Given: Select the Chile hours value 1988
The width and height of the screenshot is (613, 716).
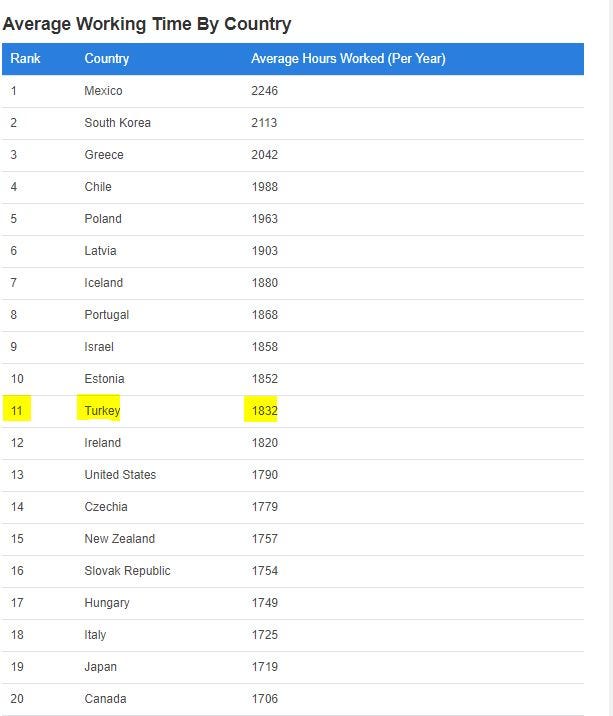Looking at the screenshot, I should [x=265, y=187].
